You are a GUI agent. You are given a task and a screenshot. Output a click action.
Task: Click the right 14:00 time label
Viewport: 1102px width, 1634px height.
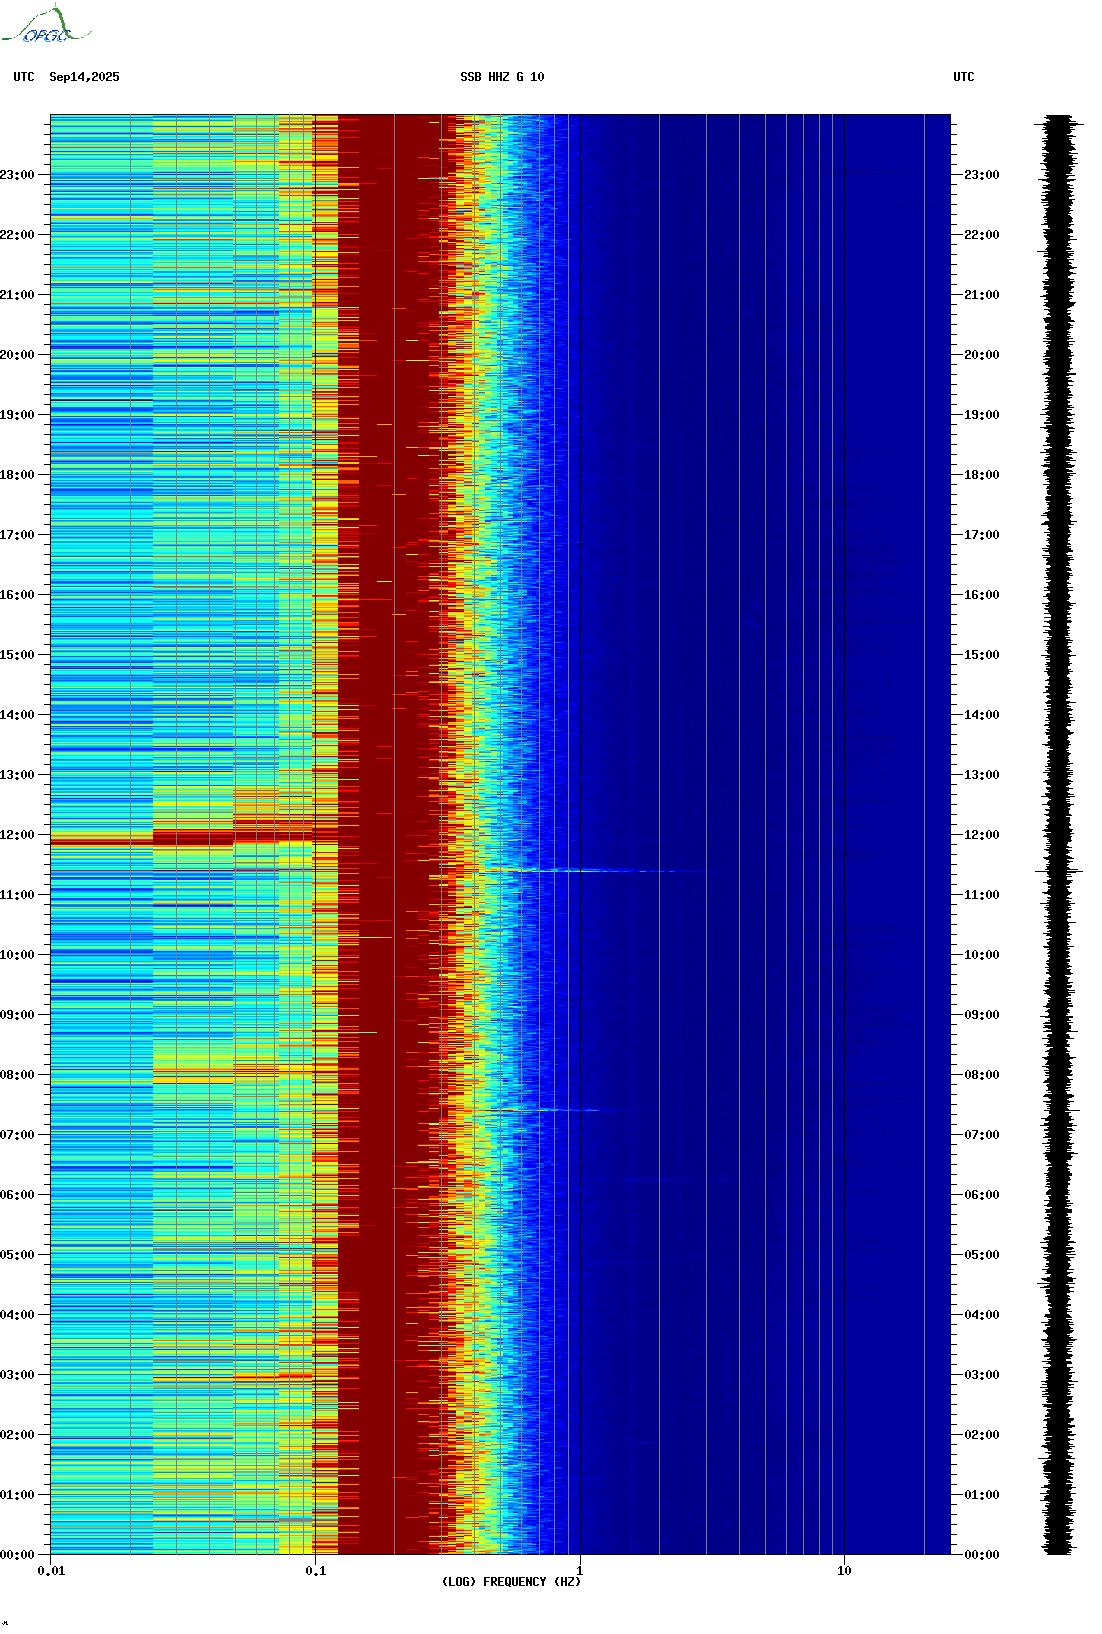pos(982,715)
